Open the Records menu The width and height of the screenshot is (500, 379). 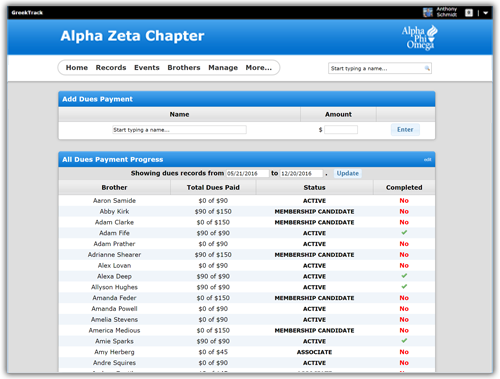pyautogui.click(x=111, y=68)
